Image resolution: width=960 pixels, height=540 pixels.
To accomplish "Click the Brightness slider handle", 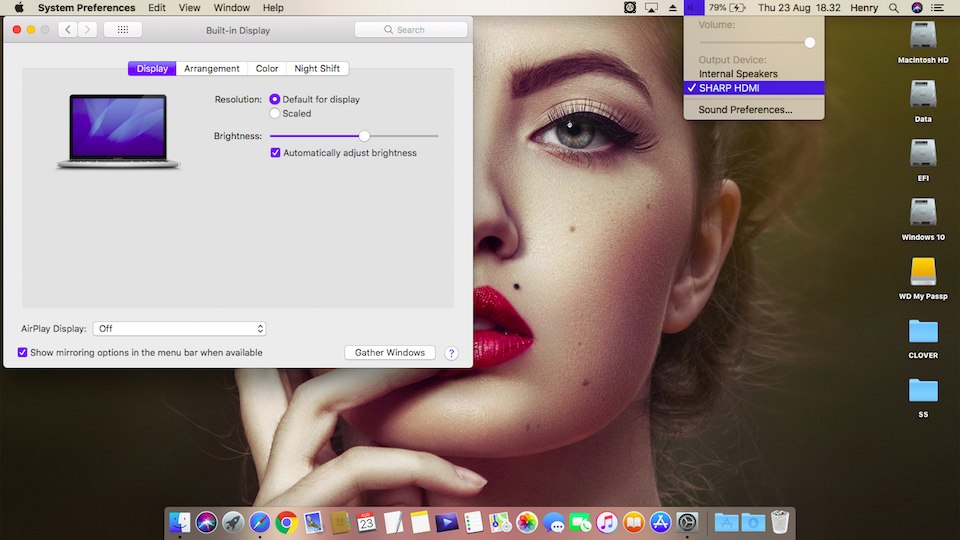I will 364,136.
